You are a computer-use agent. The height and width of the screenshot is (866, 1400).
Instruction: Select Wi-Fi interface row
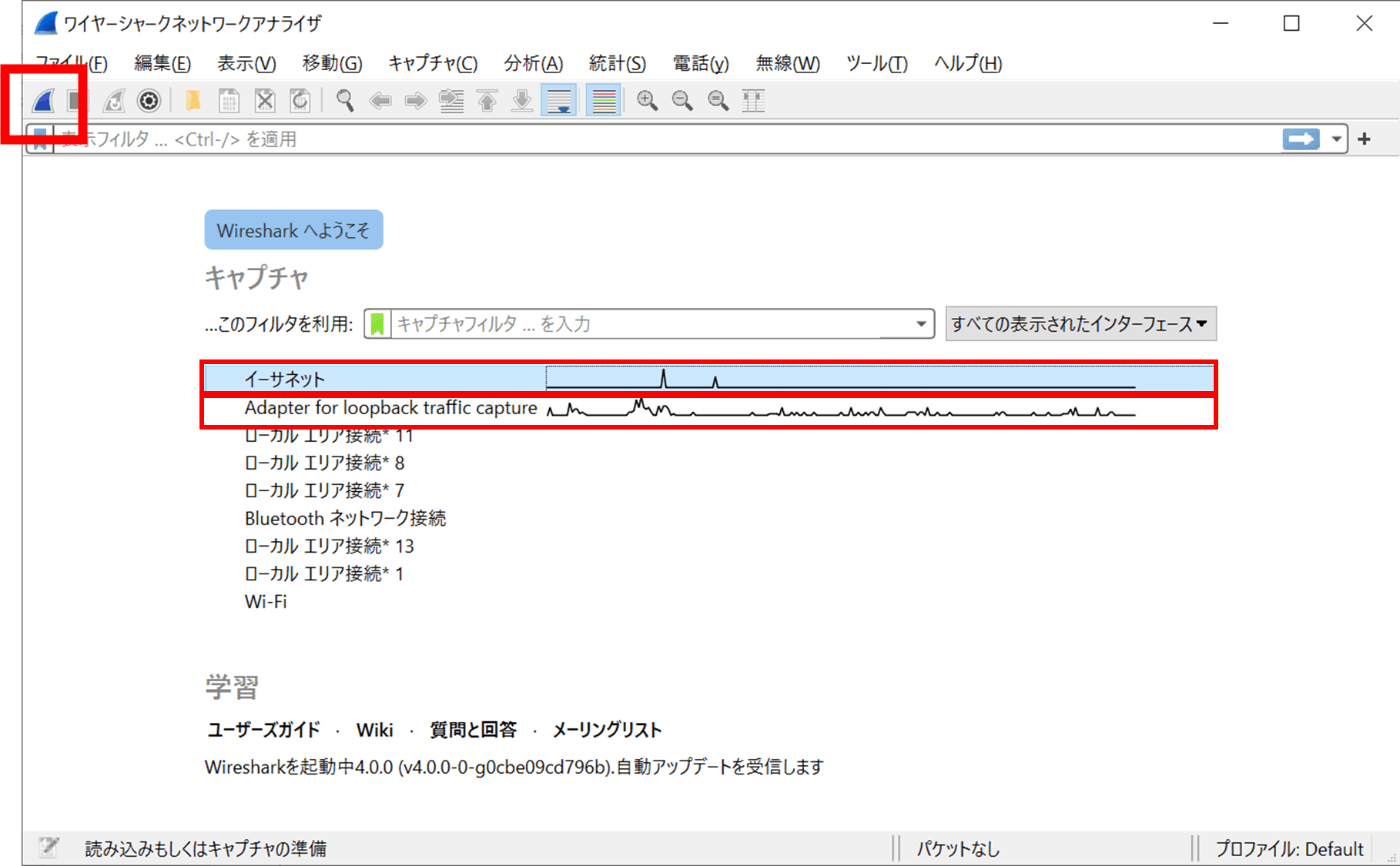pyautogui.click(x=266, y=602)
